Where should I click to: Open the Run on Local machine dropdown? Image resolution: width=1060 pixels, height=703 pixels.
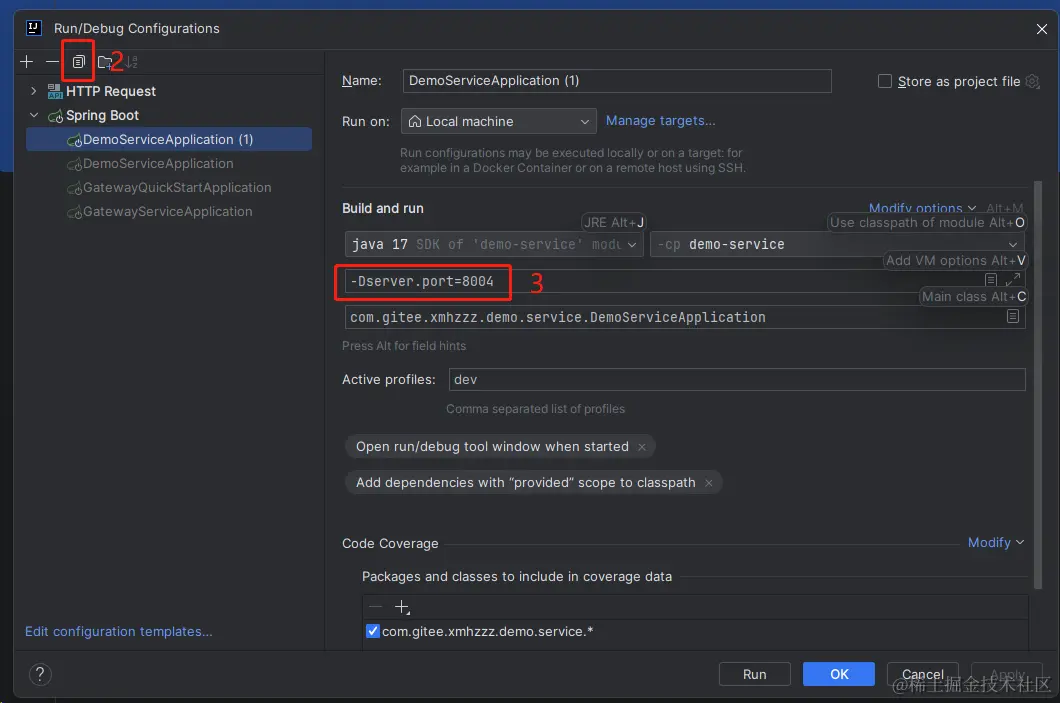499,122
